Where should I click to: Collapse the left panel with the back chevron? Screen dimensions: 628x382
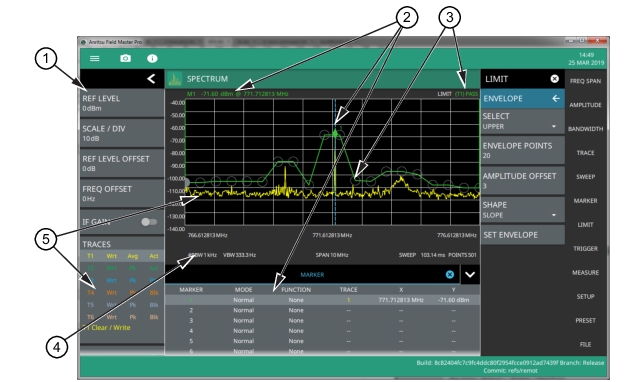(151, 78)
